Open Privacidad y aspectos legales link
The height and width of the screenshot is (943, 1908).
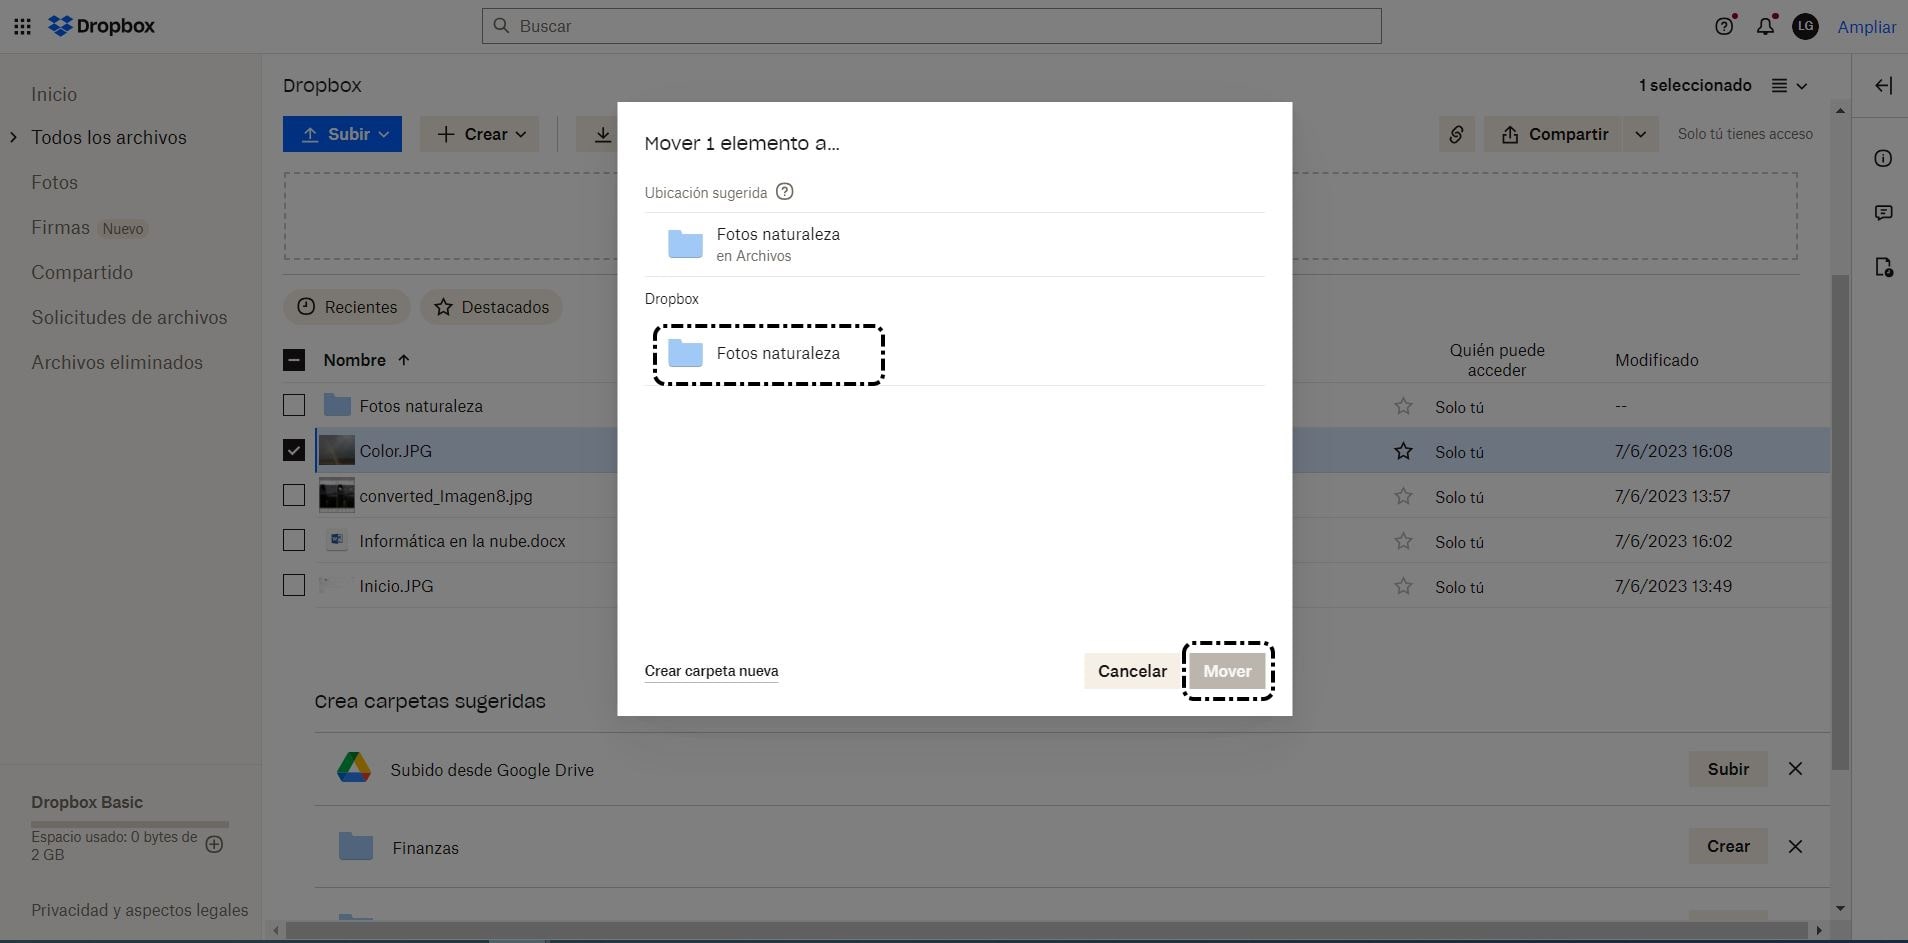[x=139, y=910]
